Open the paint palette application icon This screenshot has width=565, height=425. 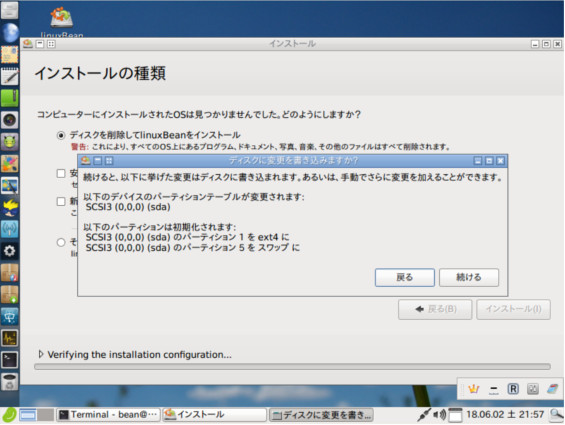(x=9, y=163)
